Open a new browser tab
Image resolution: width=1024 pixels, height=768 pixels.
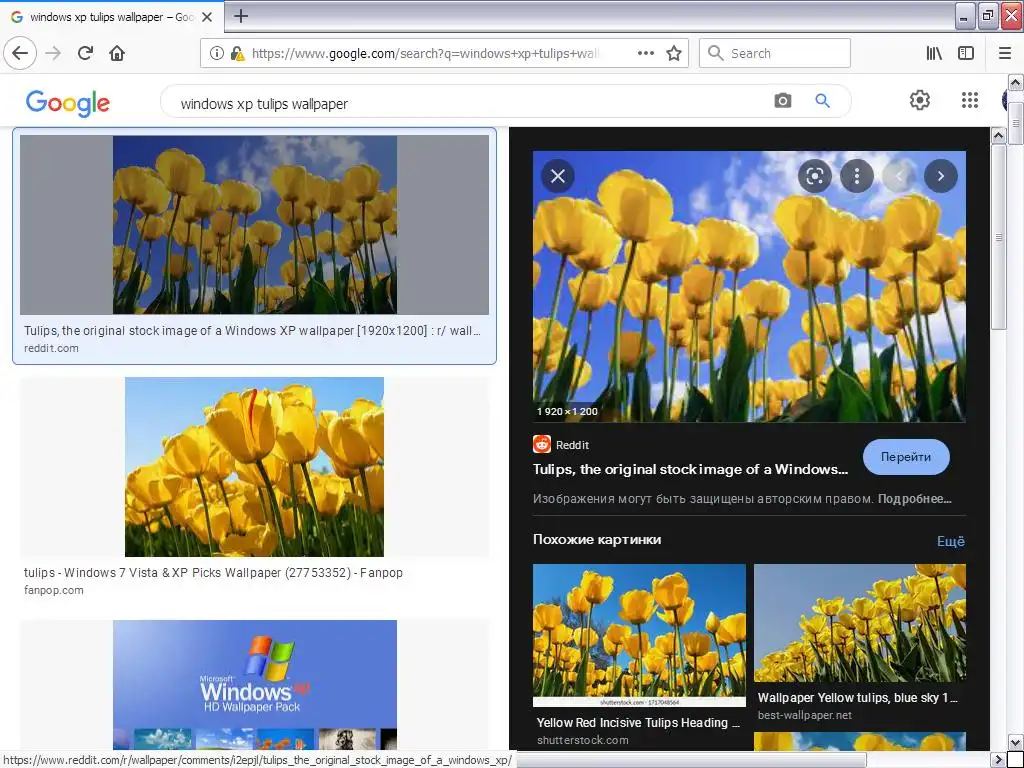240,16
